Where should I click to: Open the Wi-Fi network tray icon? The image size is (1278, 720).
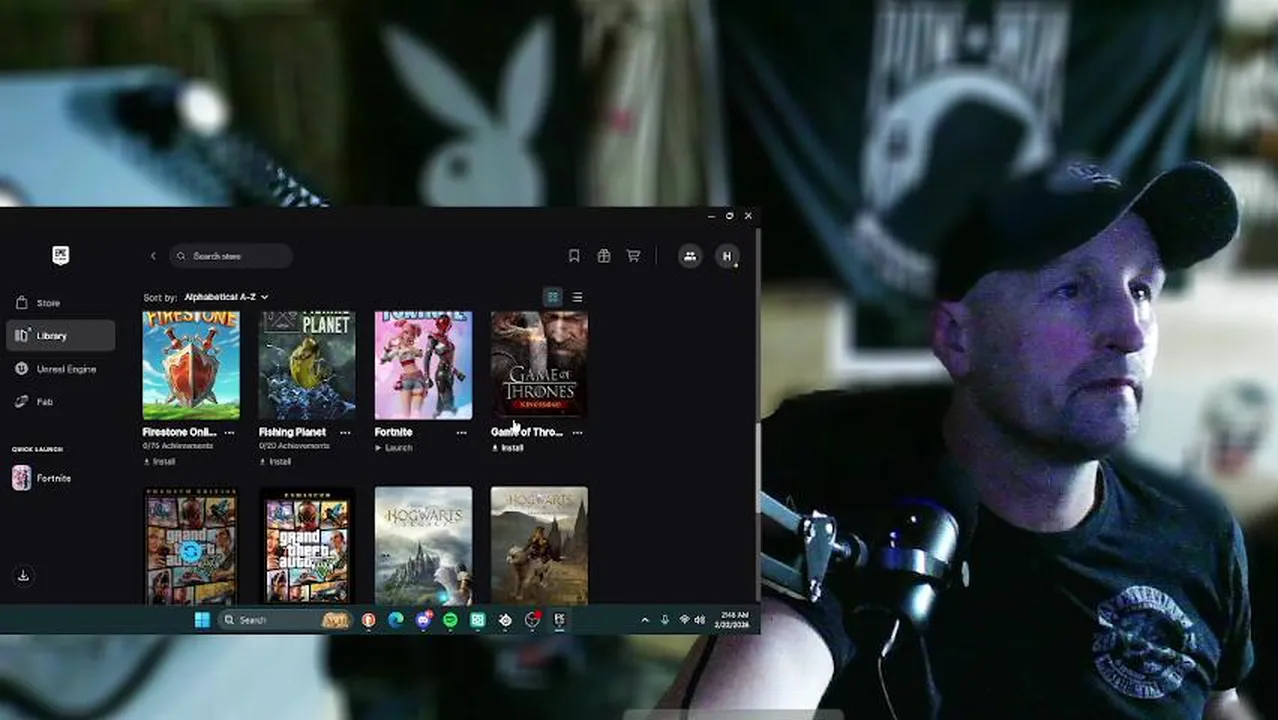(x=684, y=620)
